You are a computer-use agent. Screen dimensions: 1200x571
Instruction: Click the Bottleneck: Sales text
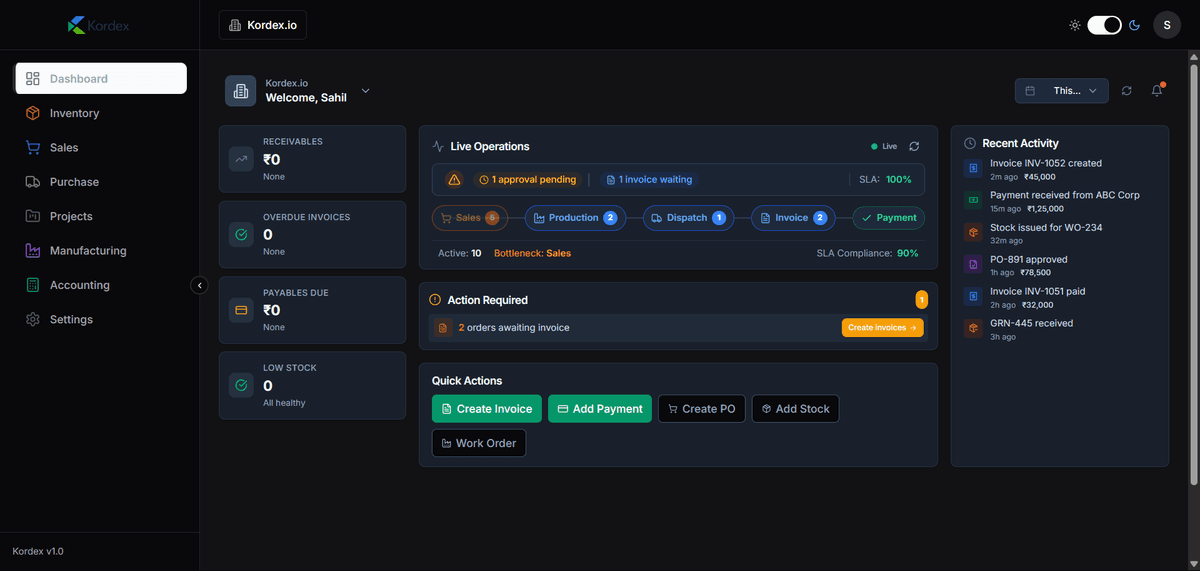[532, 253]
